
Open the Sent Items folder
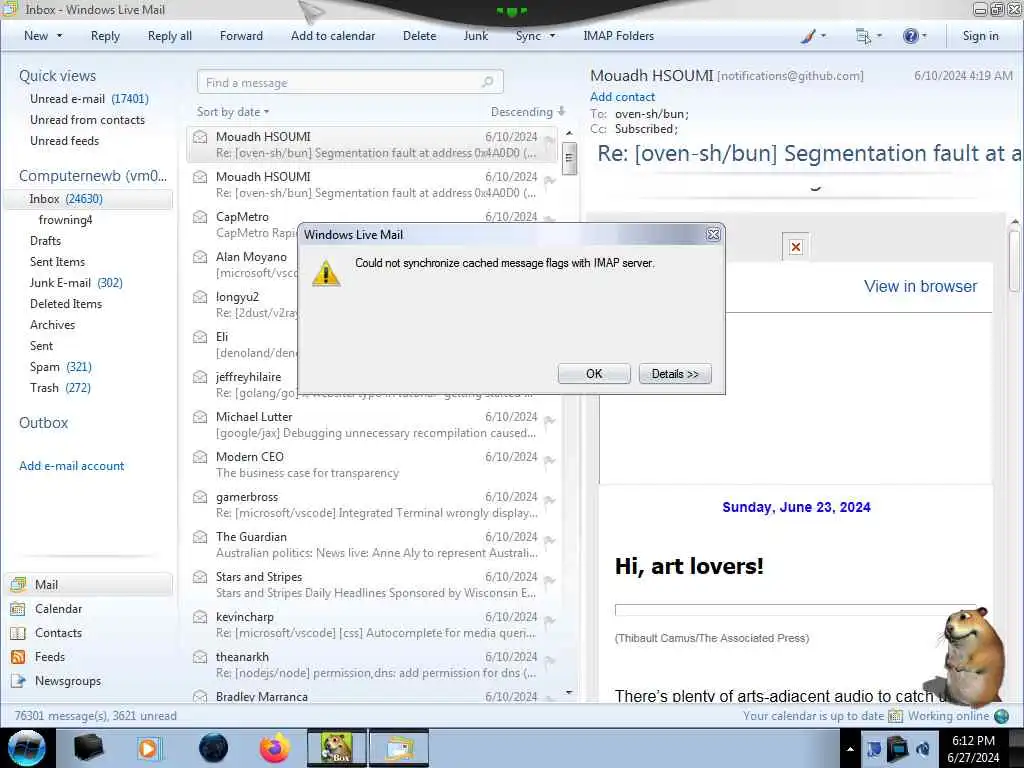[57, 261]
